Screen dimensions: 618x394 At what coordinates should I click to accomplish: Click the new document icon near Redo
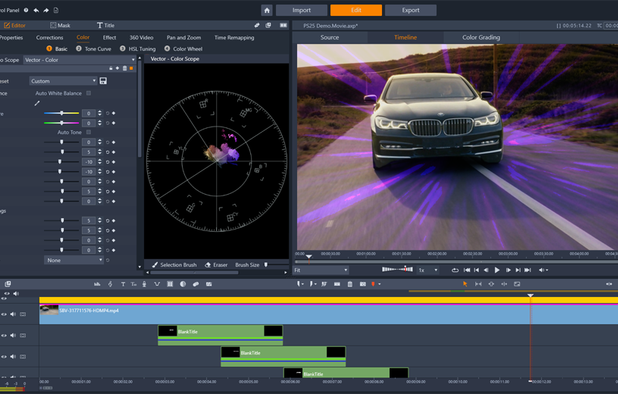coord(56,10)
